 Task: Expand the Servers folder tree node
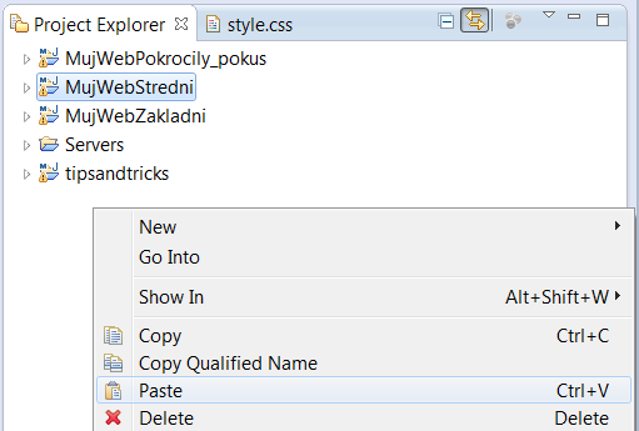27,146
